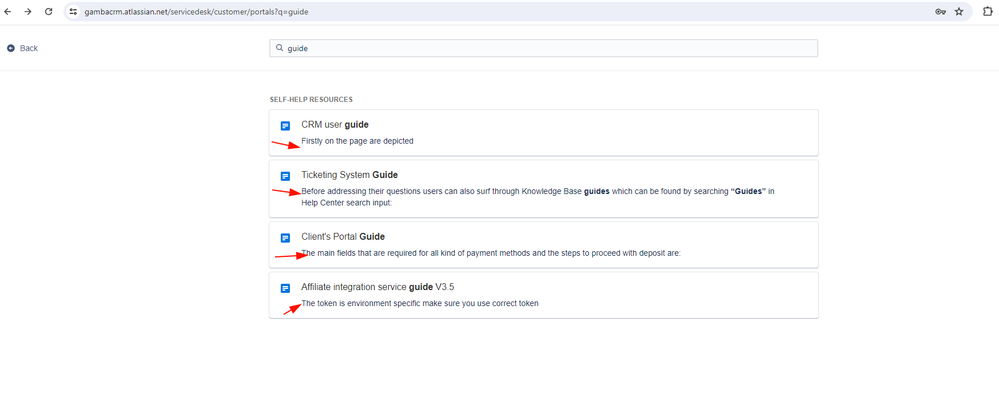
Task: Open the Ticketing System Guide article
Action: pos(350,175)
